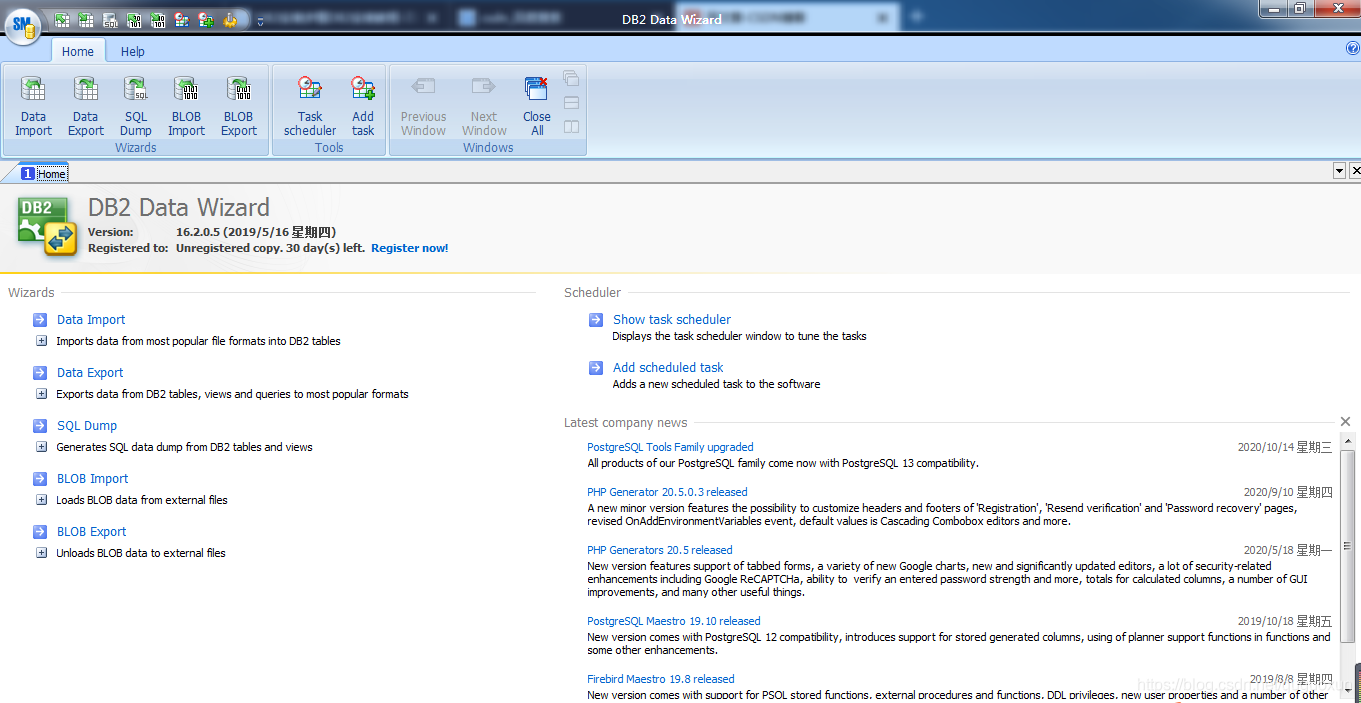
Task: Click Next Window ribbon button
Action: tap(485, 106)
